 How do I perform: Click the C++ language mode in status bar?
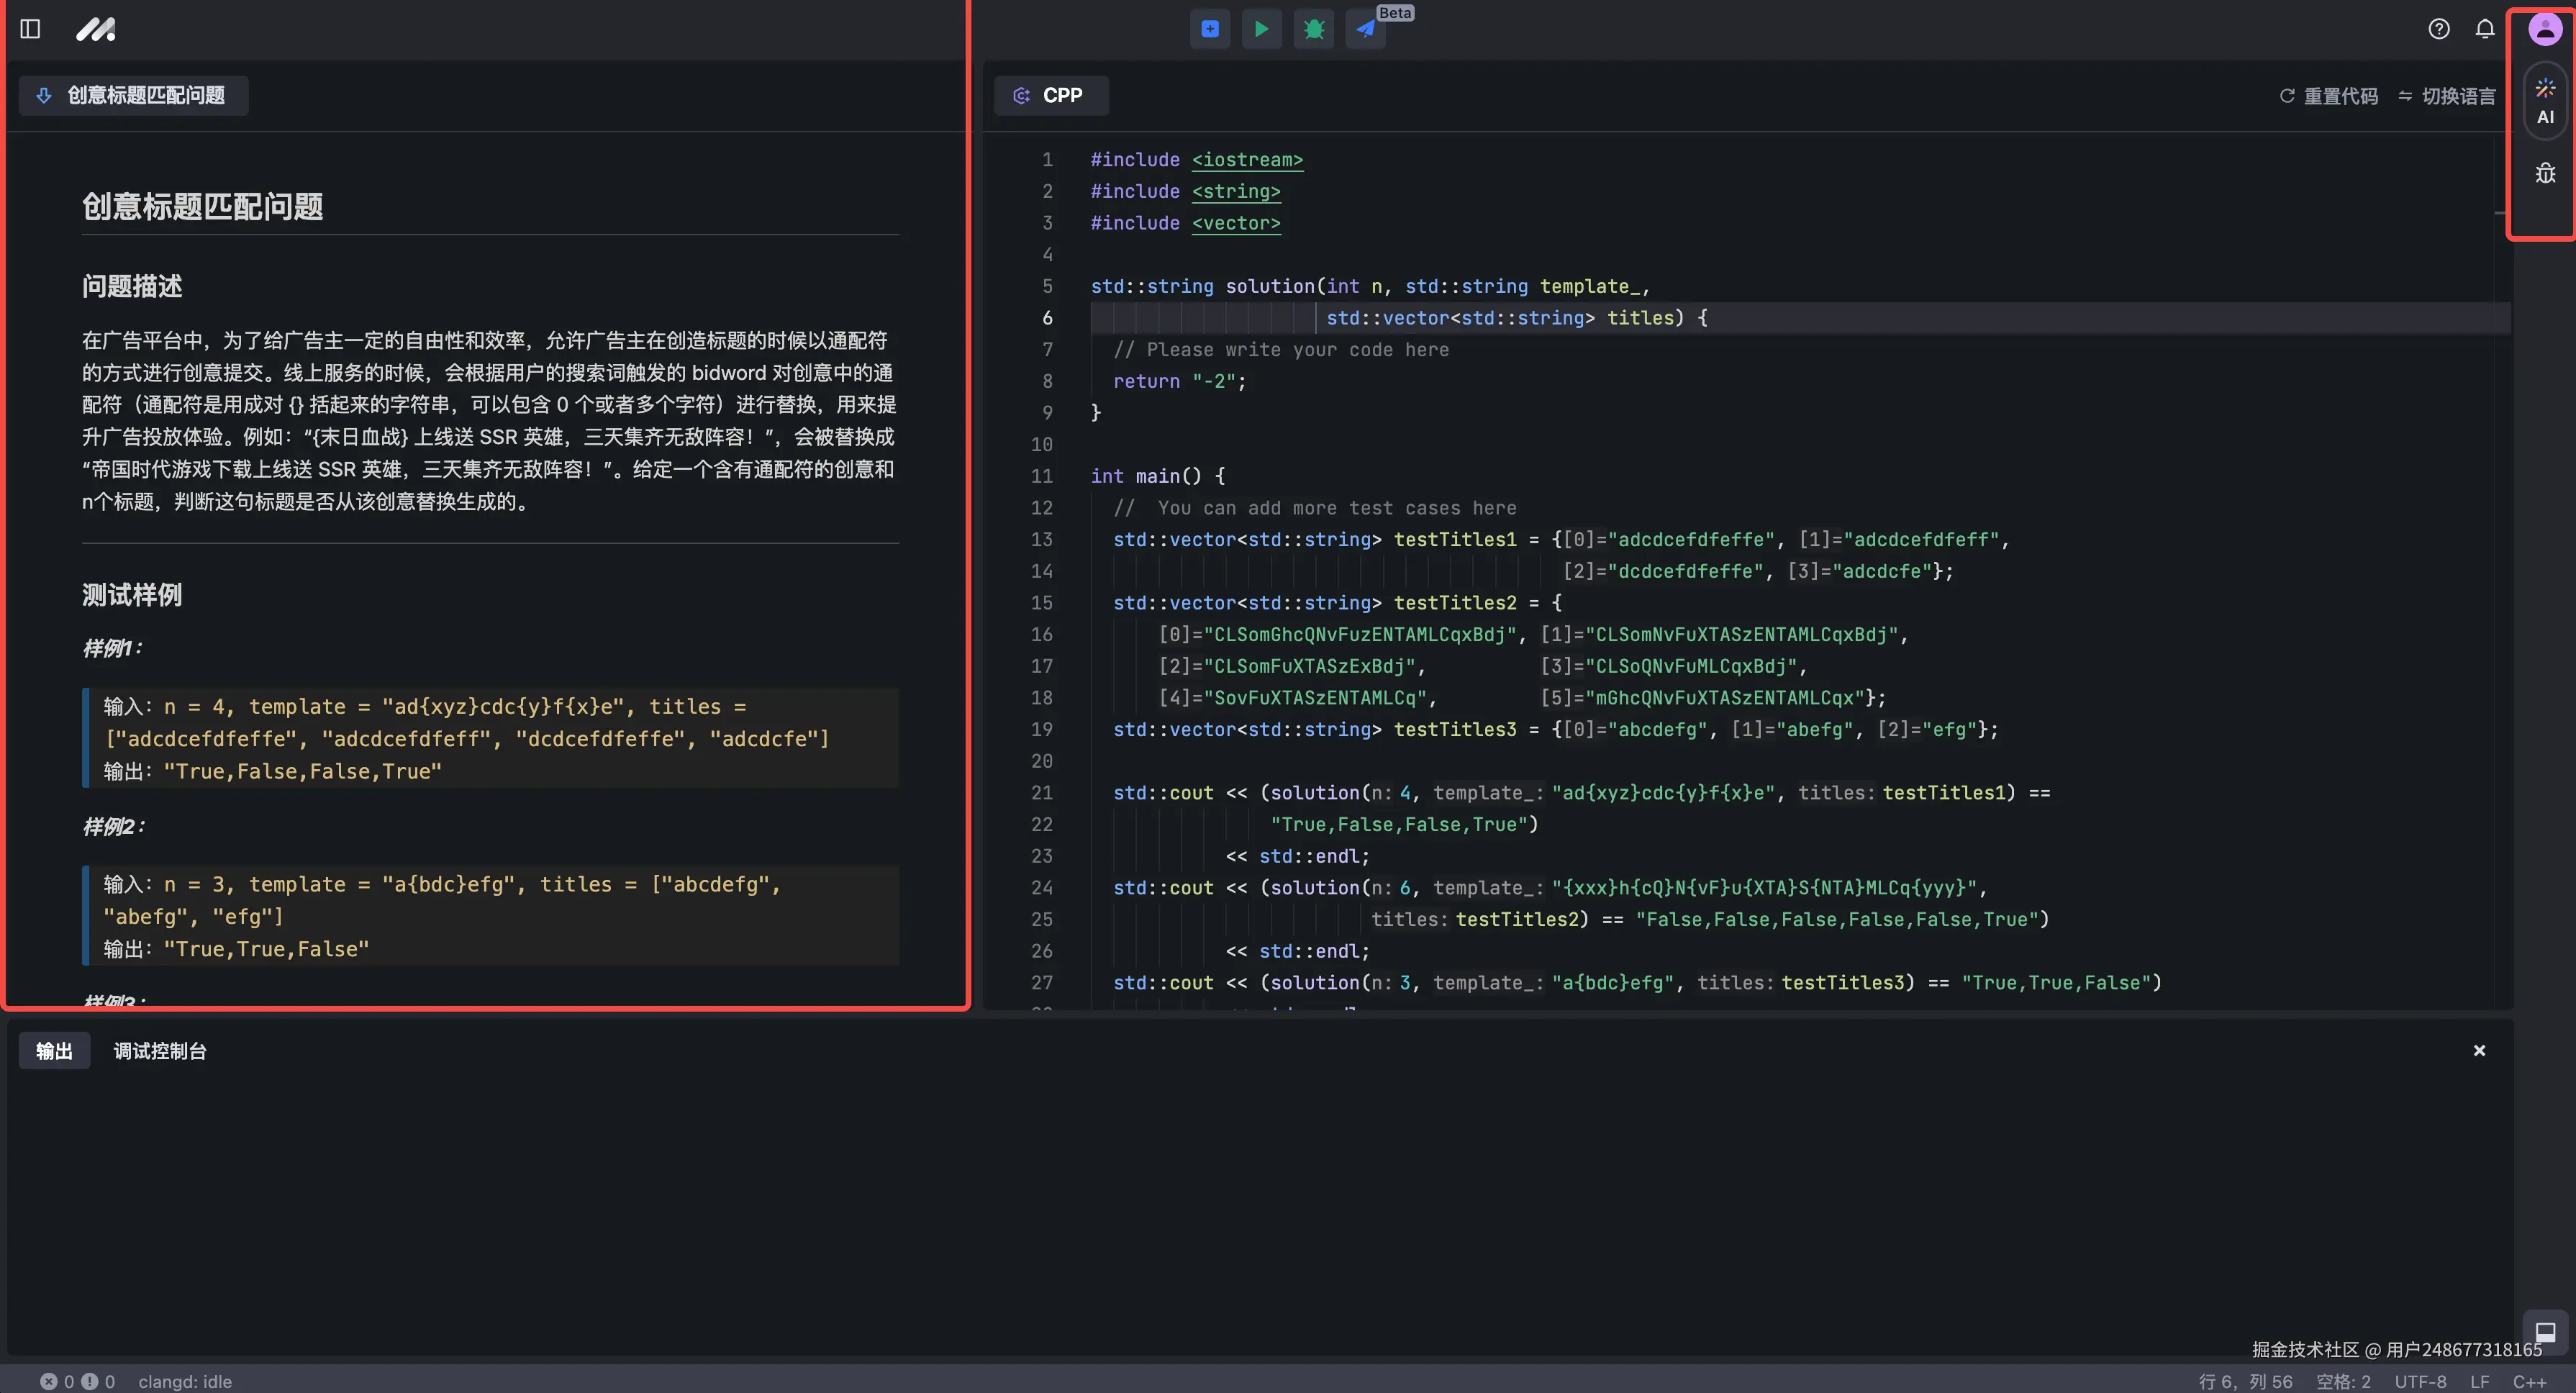coord(2529,1381)
